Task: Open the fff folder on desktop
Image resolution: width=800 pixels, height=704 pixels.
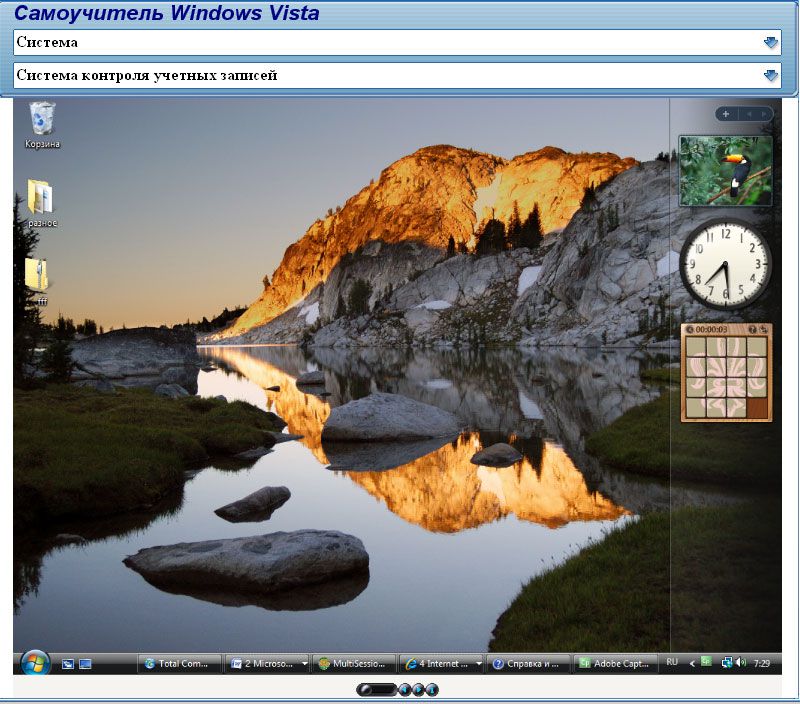Action: [x=37, y=275]
